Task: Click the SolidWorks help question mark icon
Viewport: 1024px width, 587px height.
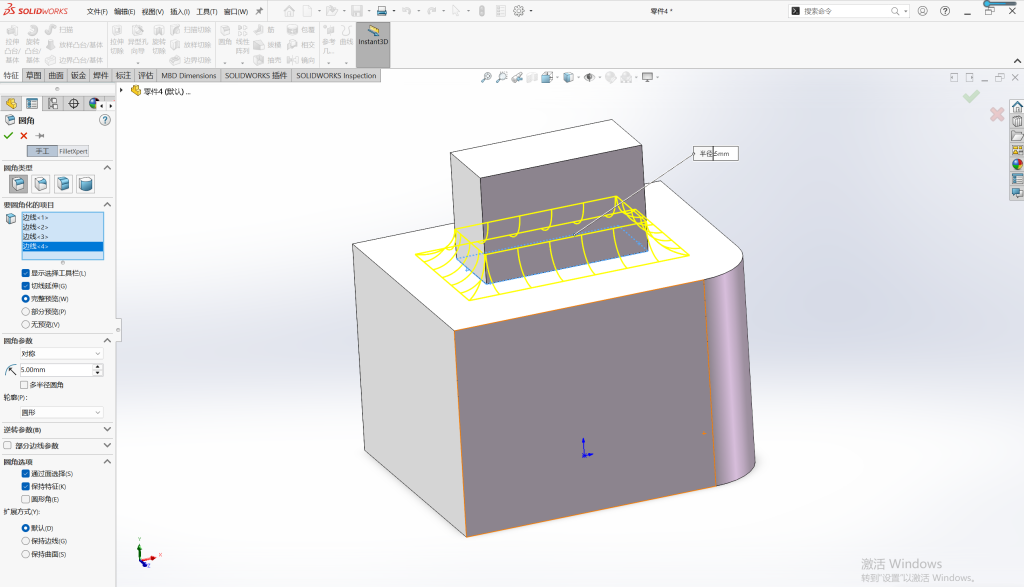Action: (x=945, y=11)
